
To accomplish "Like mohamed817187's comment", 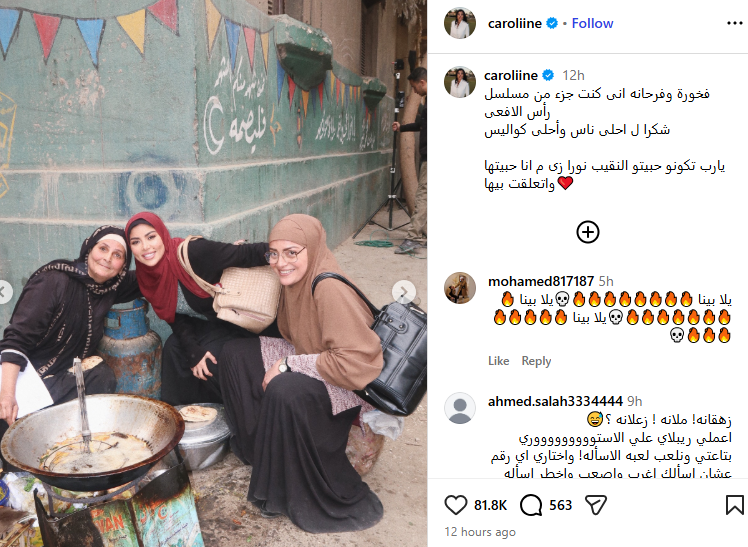I will (499, 361).
